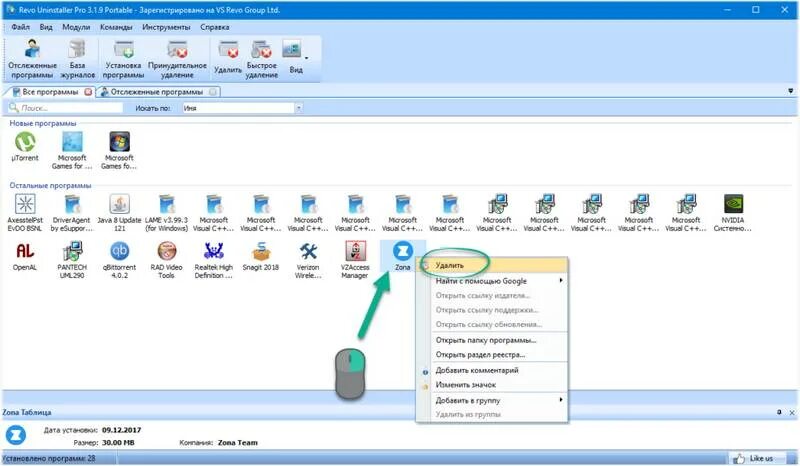Open the Инструменты menu
Image resolution: width=800 pixels, height=466 pixels.
(x=166, y=27)
